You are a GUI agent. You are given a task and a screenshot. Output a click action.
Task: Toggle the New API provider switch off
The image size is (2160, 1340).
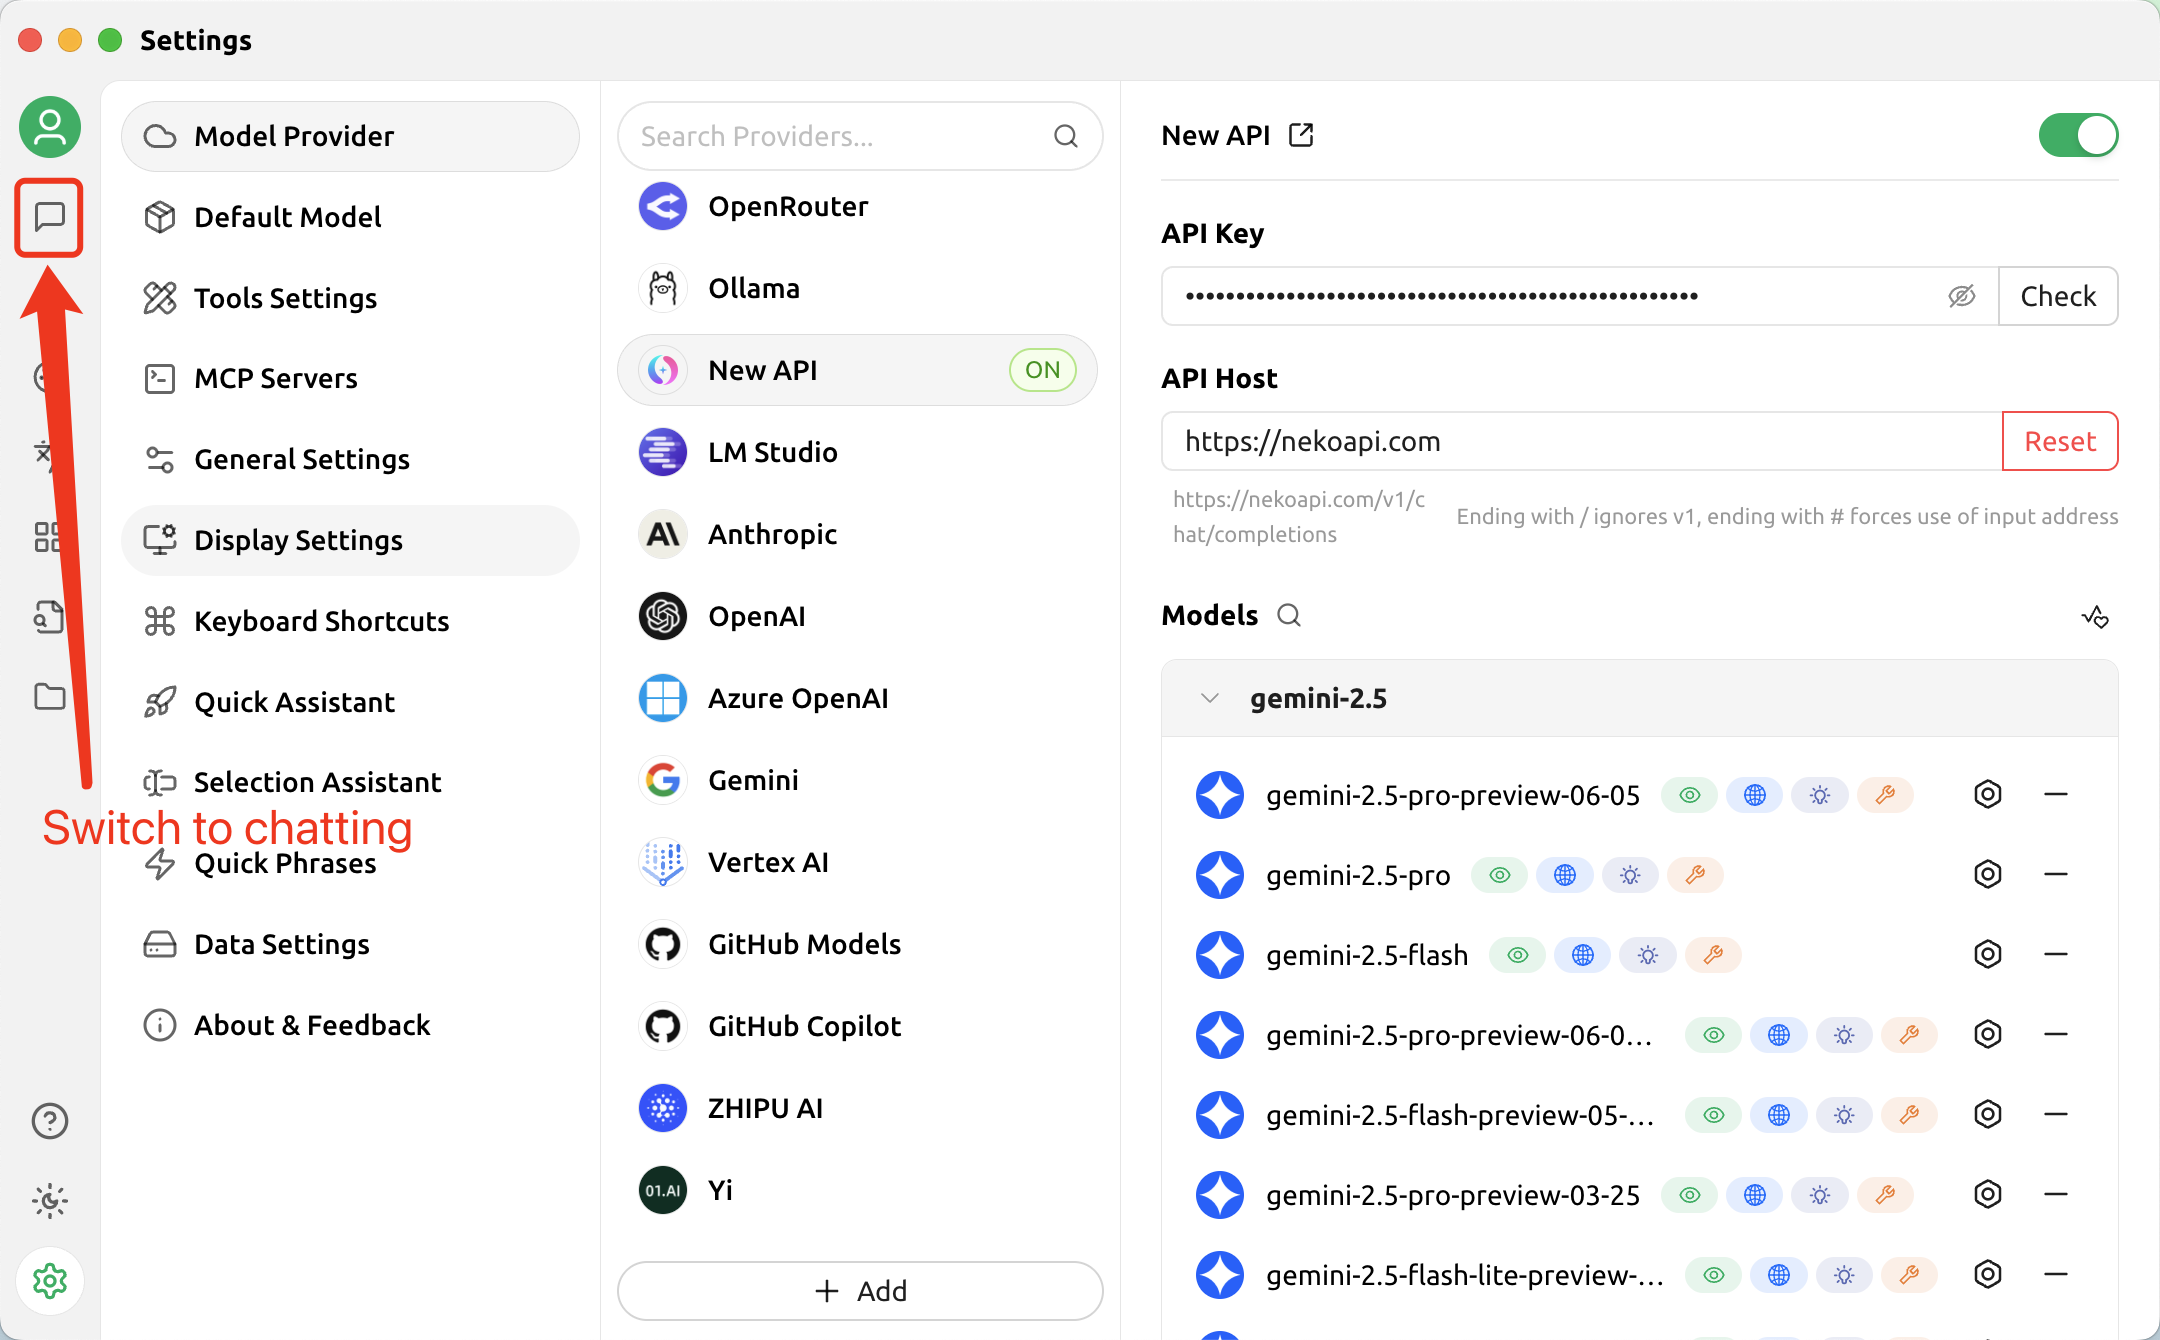coord(2077,135)
